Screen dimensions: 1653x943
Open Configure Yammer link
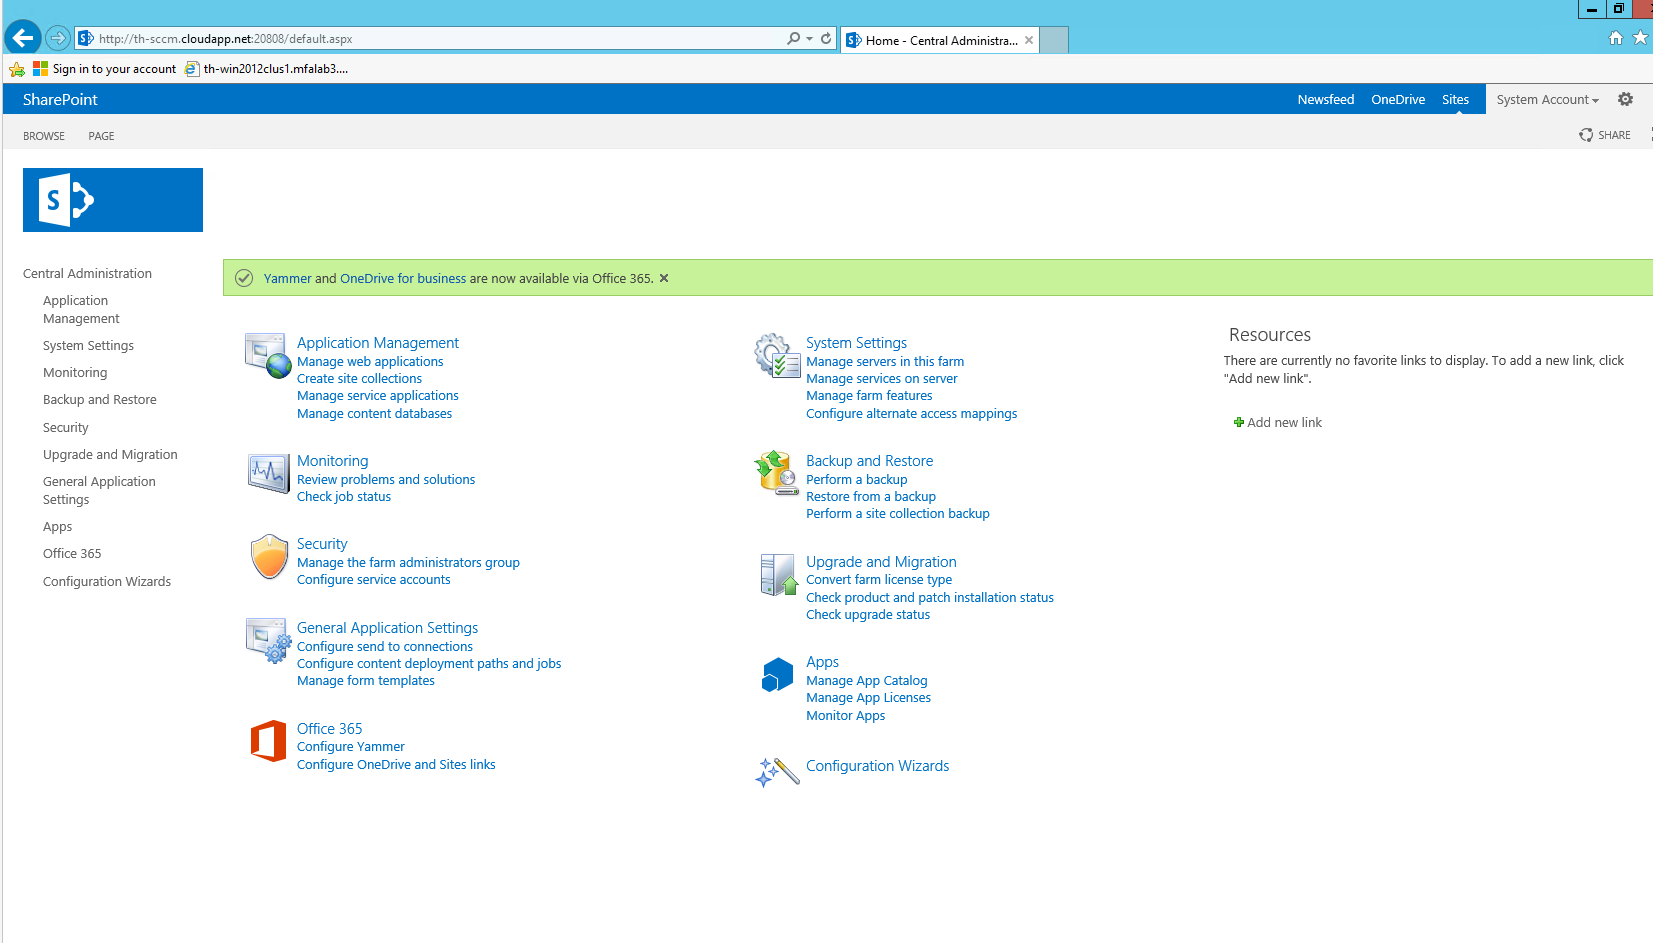[x=351, y=746]
